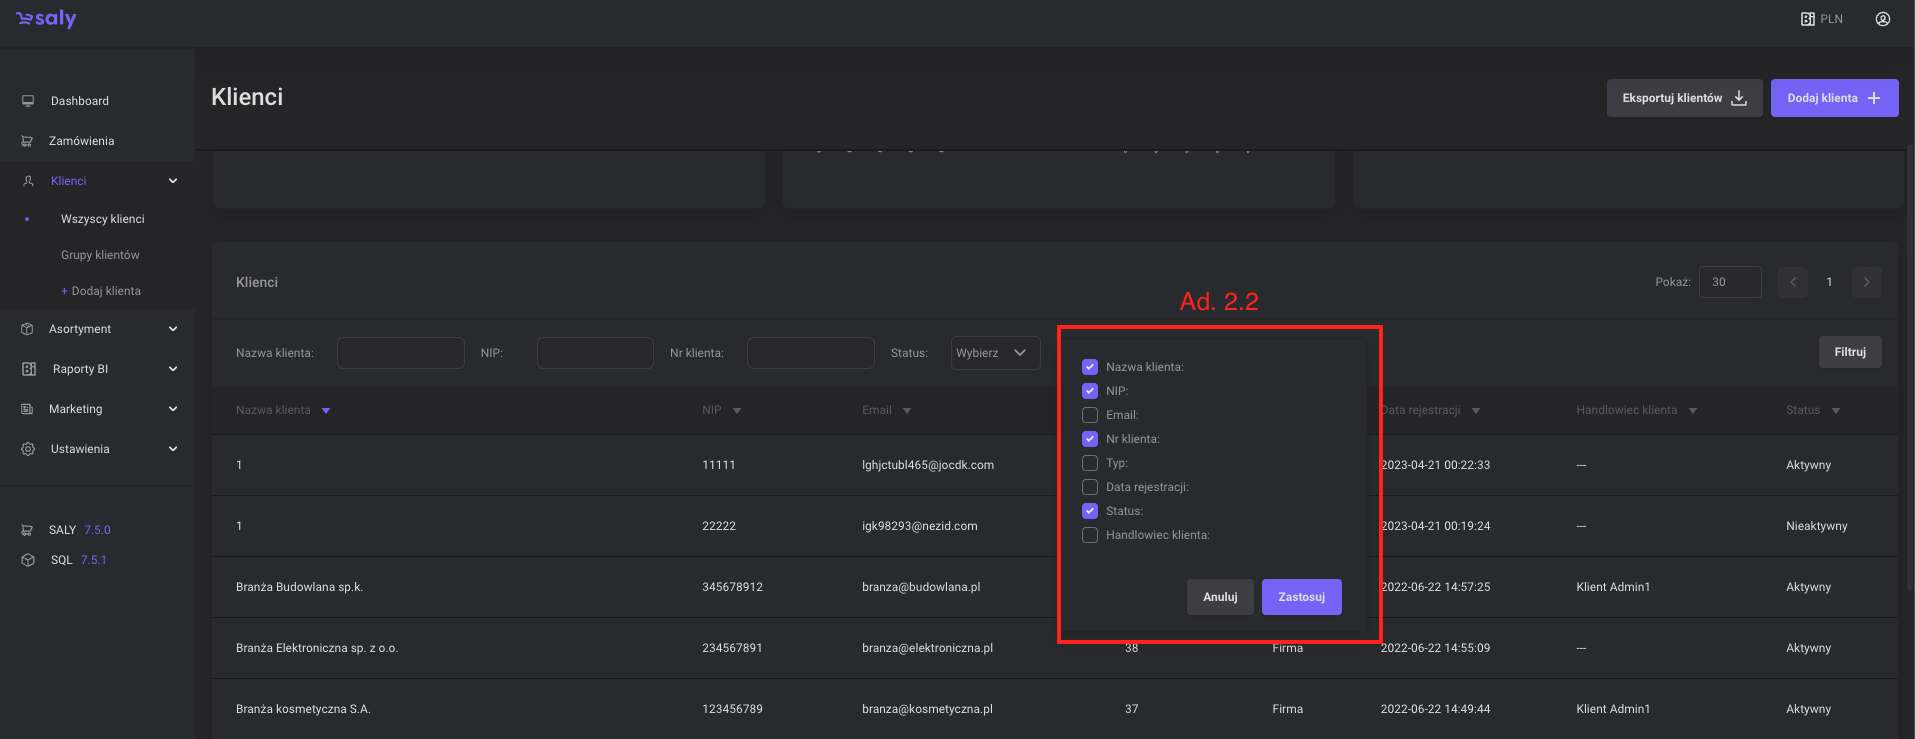Click the Ustawienia gear icon

[x=28, y=449]
